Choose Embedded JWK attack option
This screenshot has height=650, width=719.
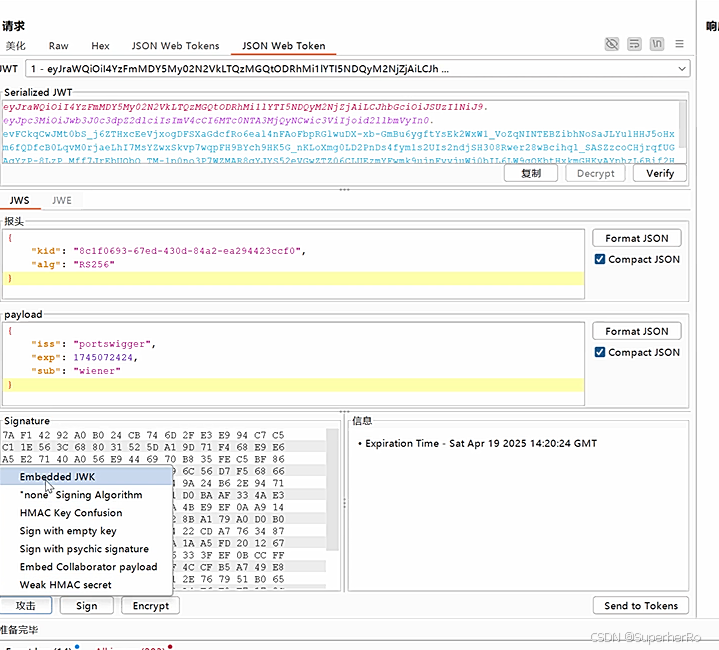coord(86,477)
